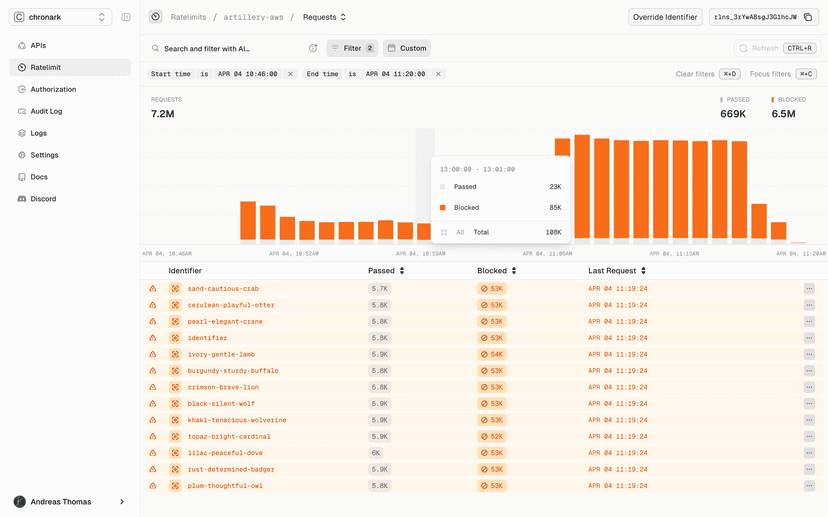Click warning icon beside cerulean-playful-otter
The image size is (828, 517).
pyautogui.click(x=153, y=305)
